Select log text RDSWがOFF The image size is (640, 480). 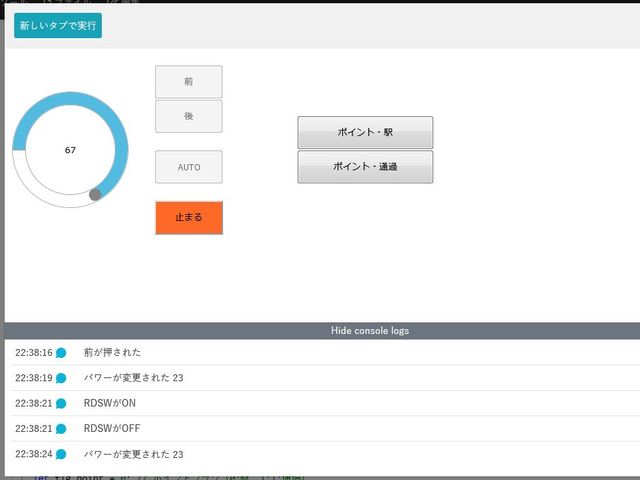click(112, 428)
